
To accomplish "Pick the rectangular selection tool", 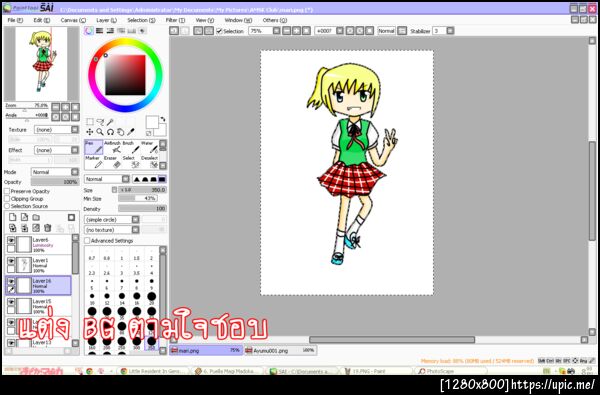I will (90, 122).
